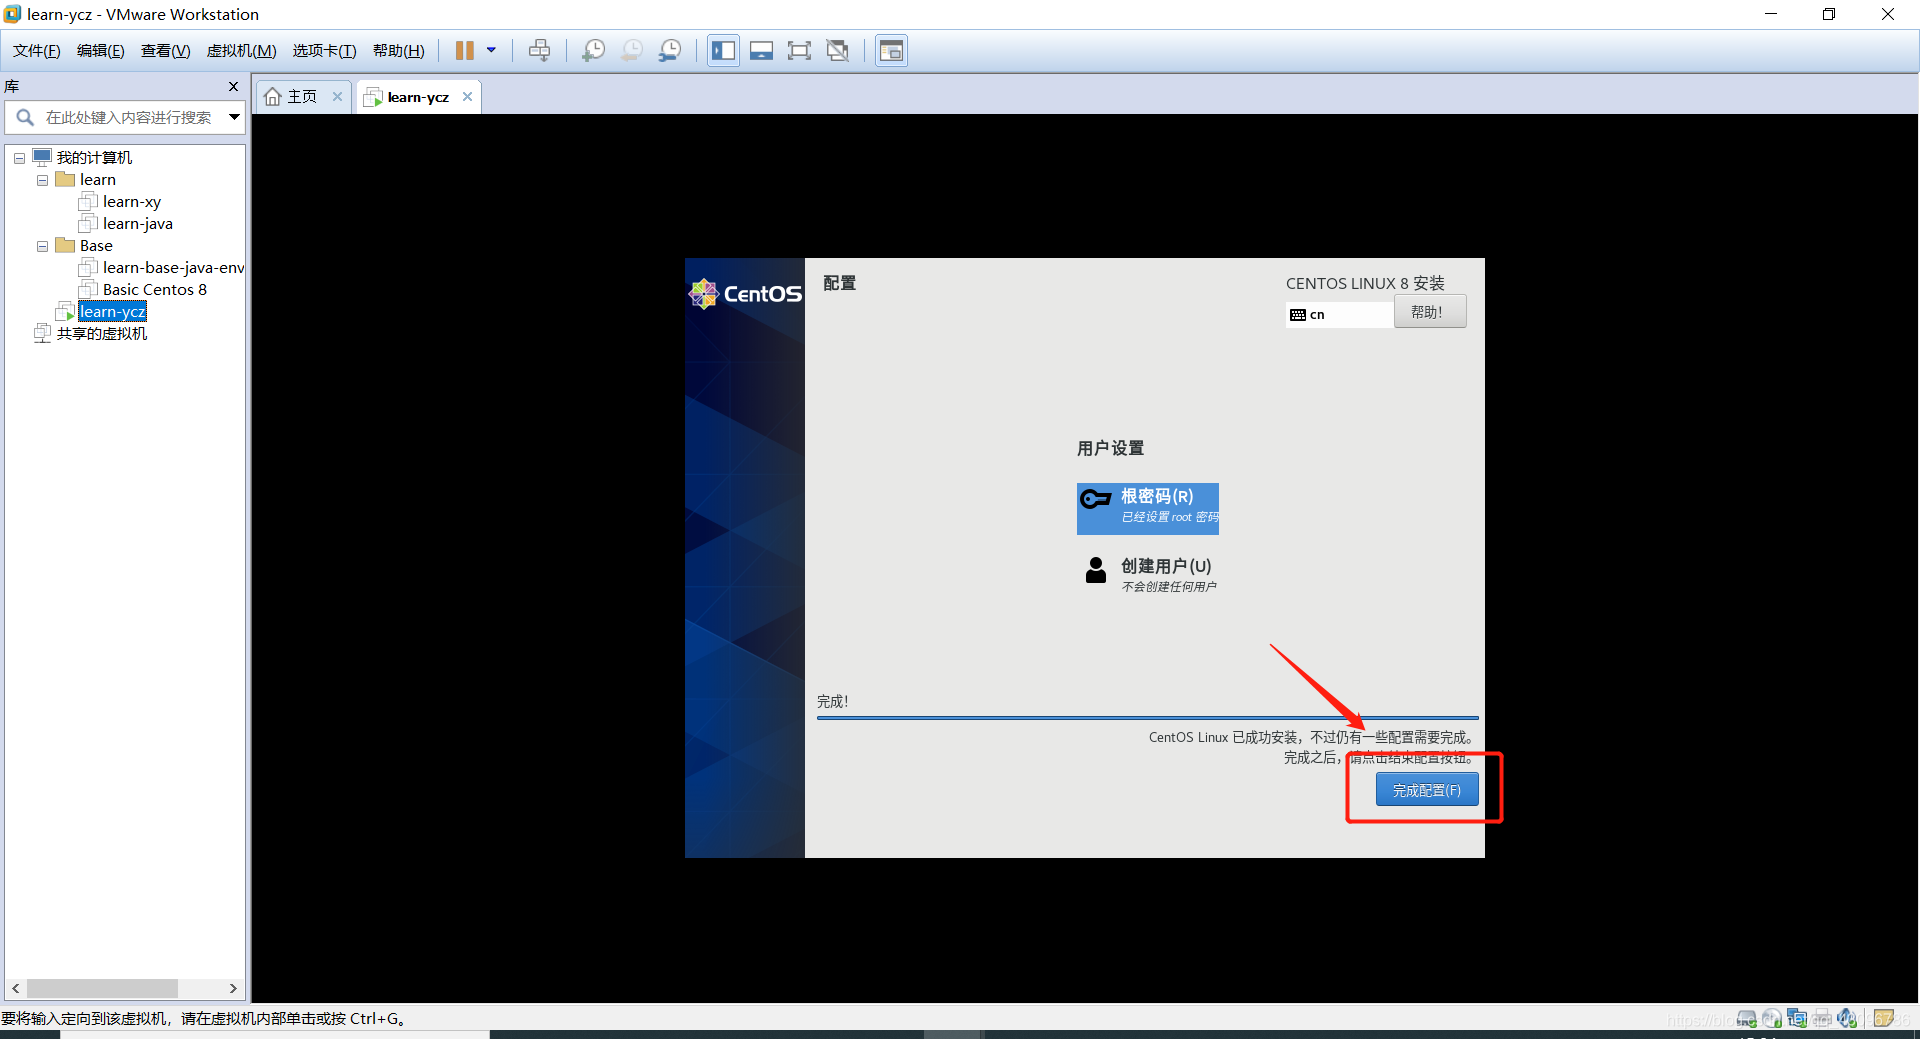Screen dimensions: 1920x1039
Task: Enter full screen mode icon
Action: pyautogui.click(x=799, y=51)
